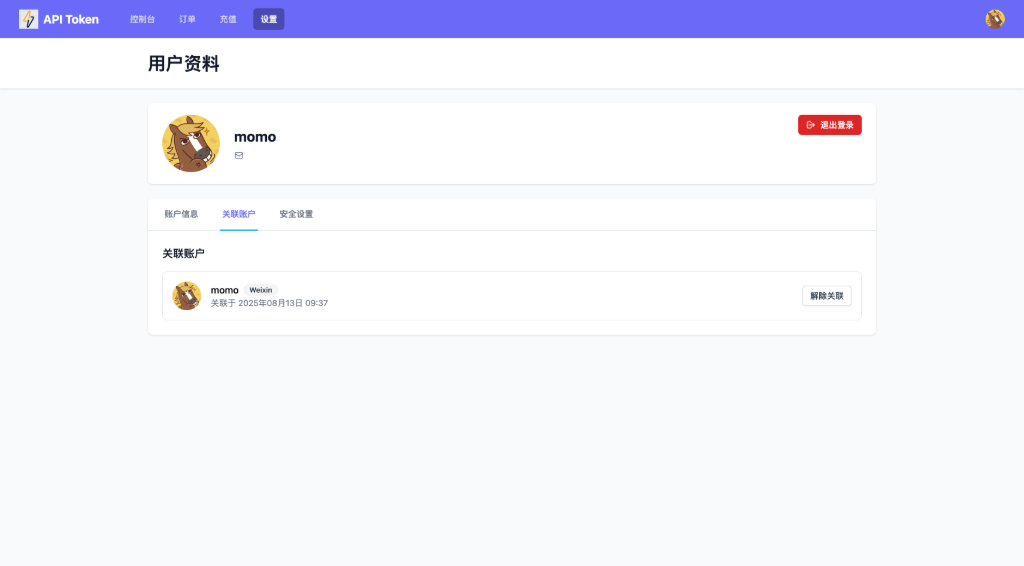
Task: Click the momo name in the linked account row
Action: [224, 290]
